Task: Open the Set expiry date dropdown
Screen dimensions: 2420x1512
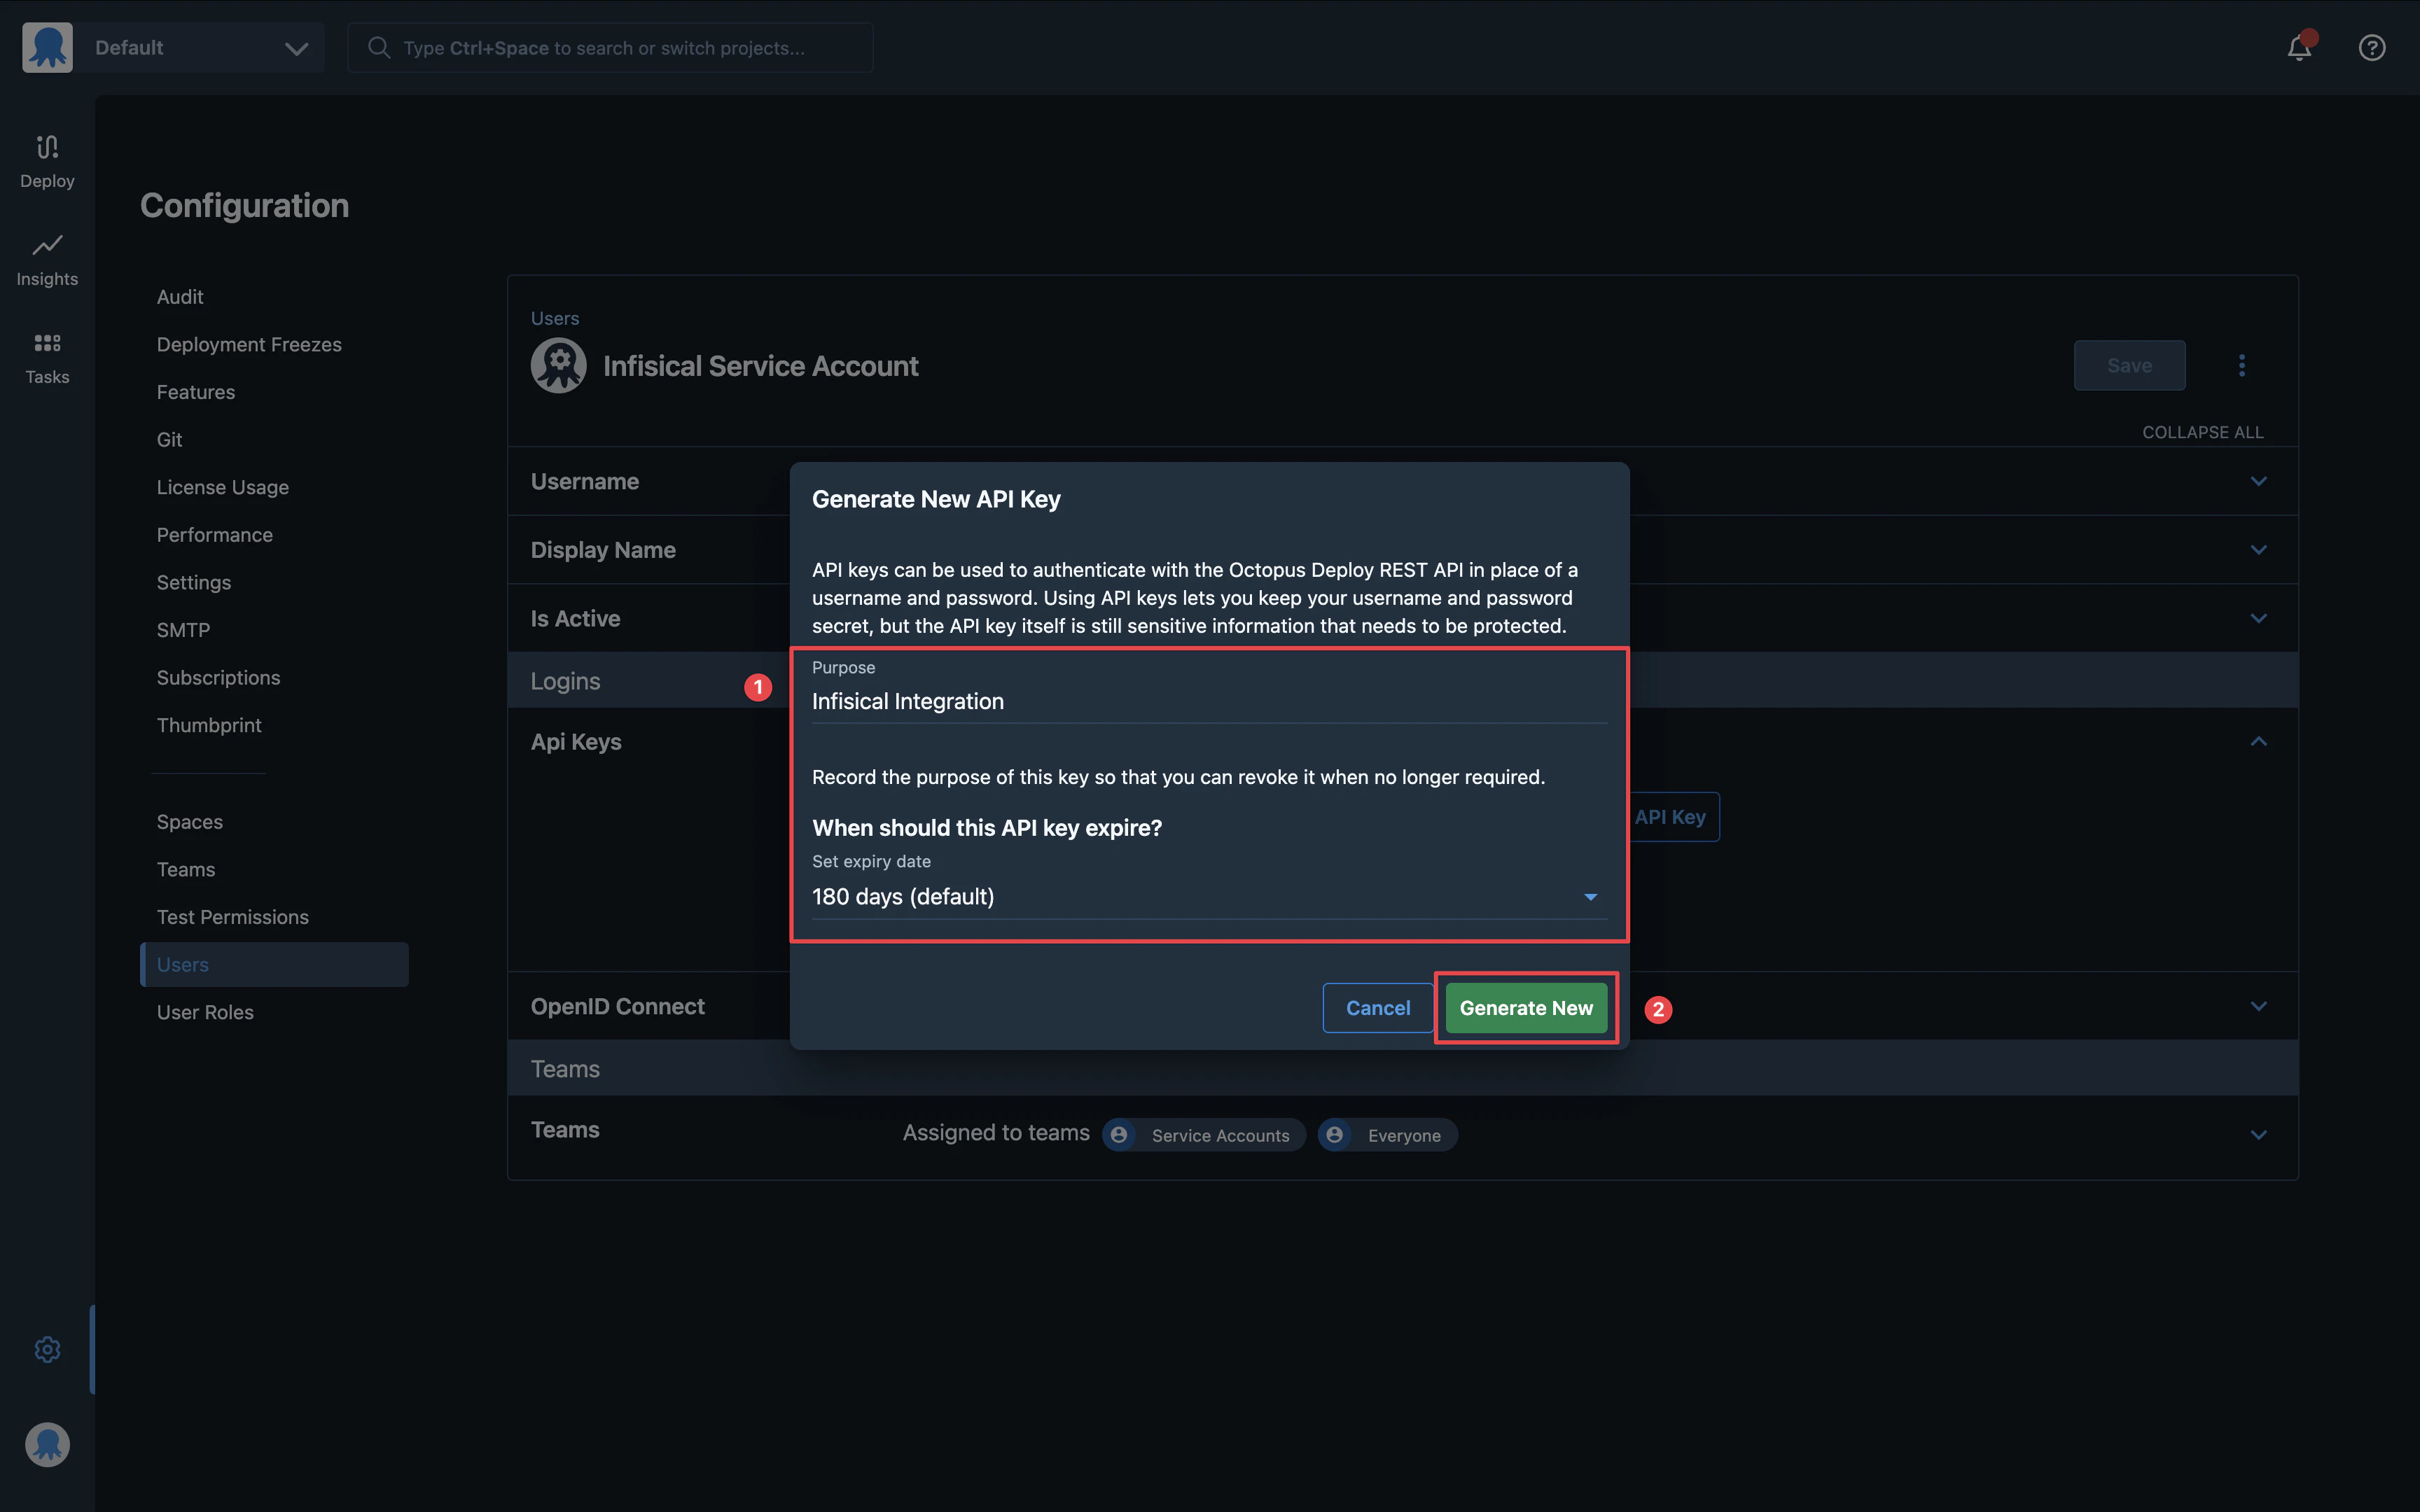Action: point(1209,896)
